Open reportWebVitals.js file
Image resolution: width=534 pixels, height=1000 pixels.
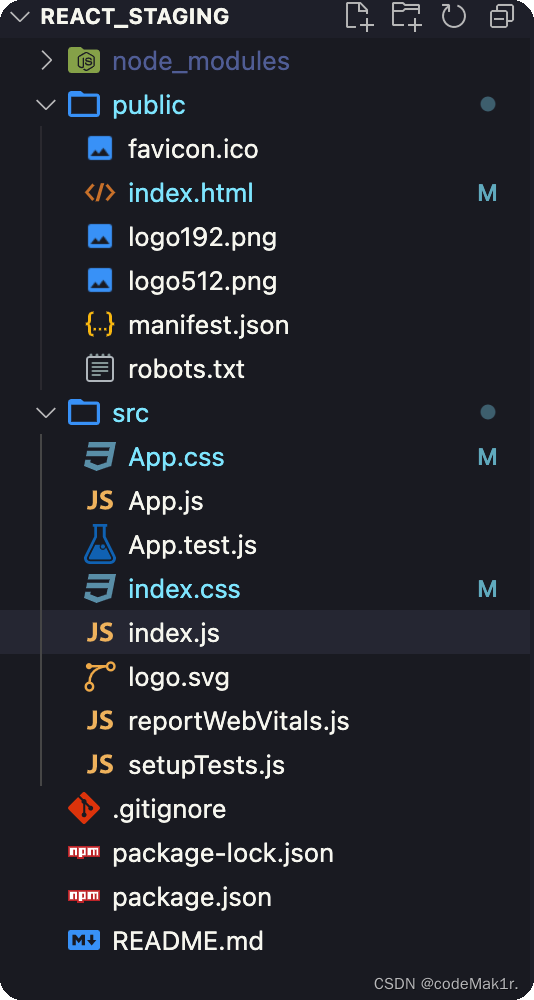tap(239, 722)
